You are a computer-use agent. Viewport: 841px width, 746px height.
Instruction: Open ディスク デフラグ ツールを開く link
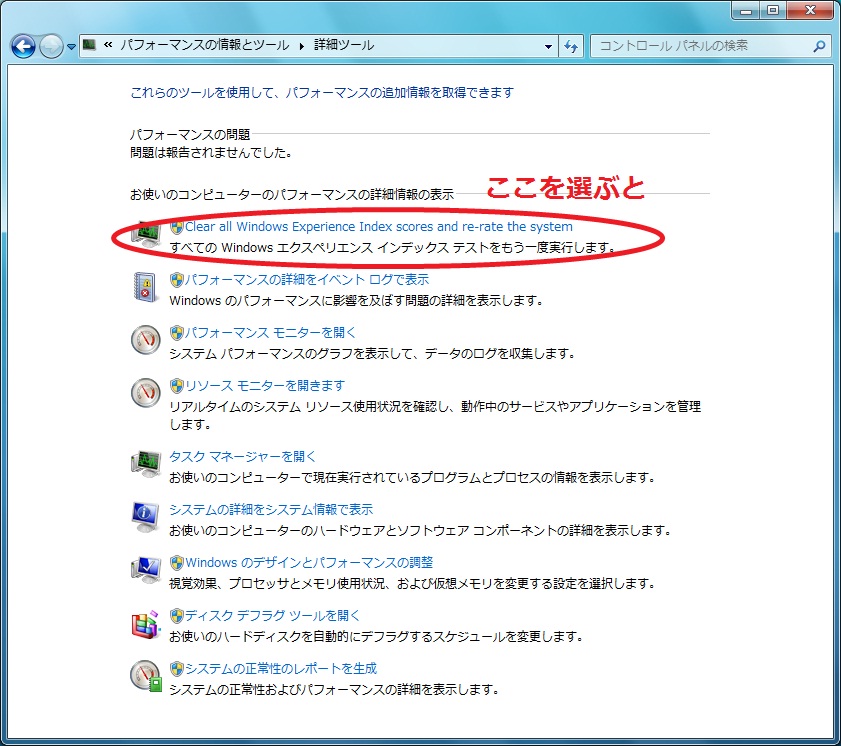tap(272, 616)
